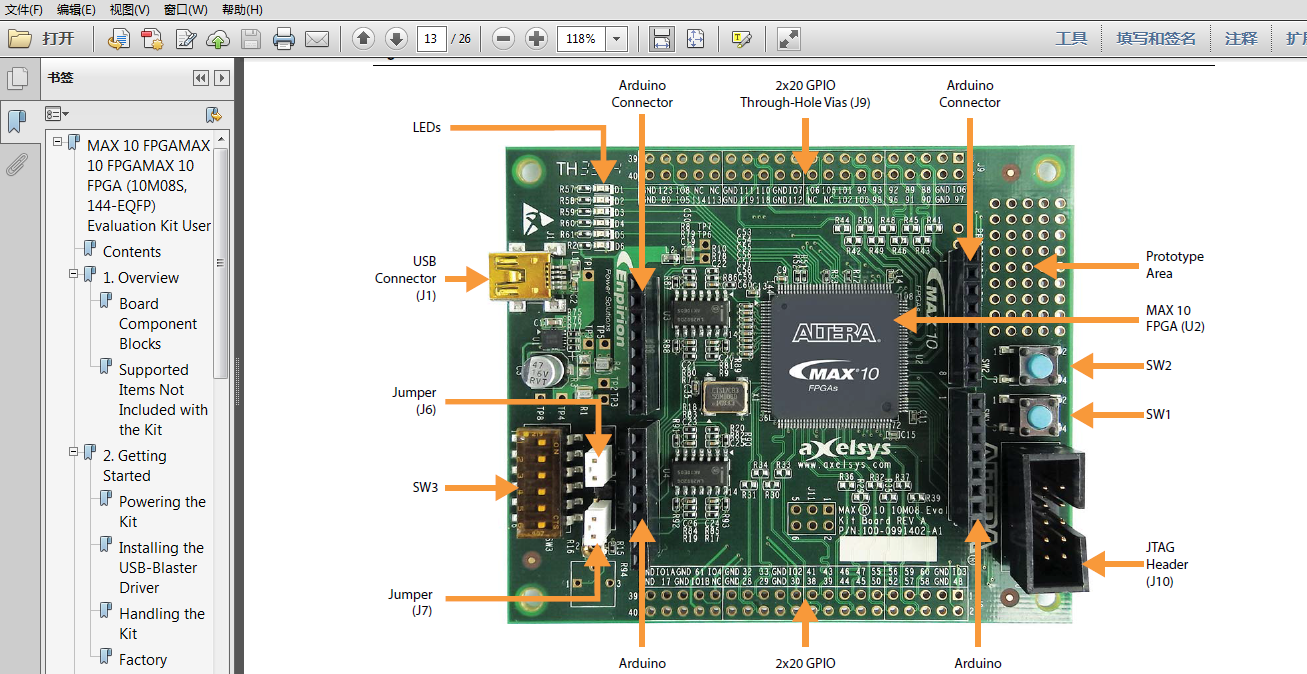Go to the next page with the down arrow
1307x674 pixels.
coord(396,39)
